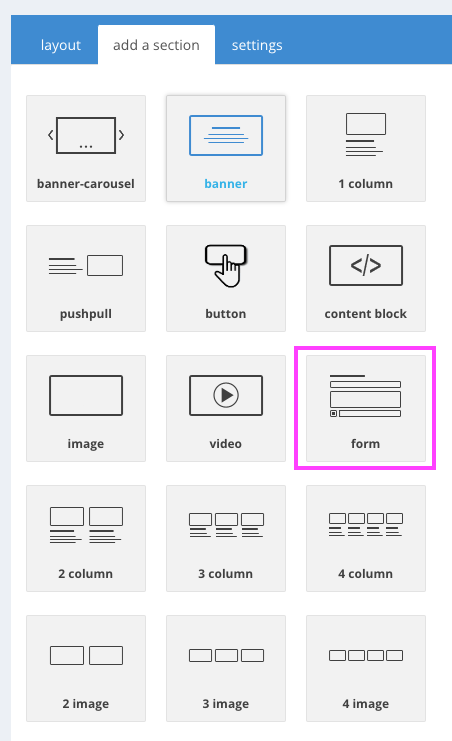This screenshot has width=452, height=741.
Task: Click the play icon on video tile
Action: (226, 395)
